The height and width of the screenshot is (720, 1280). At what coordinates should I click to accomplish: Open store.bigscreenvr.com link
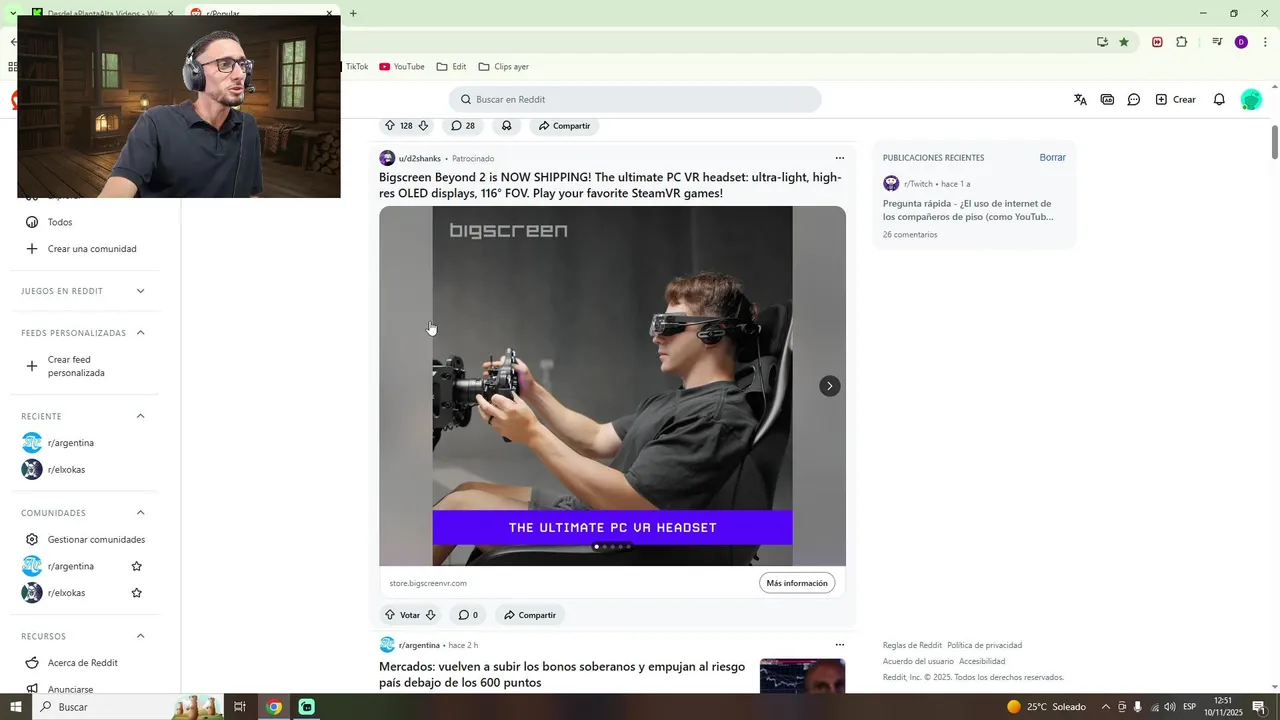428,583
